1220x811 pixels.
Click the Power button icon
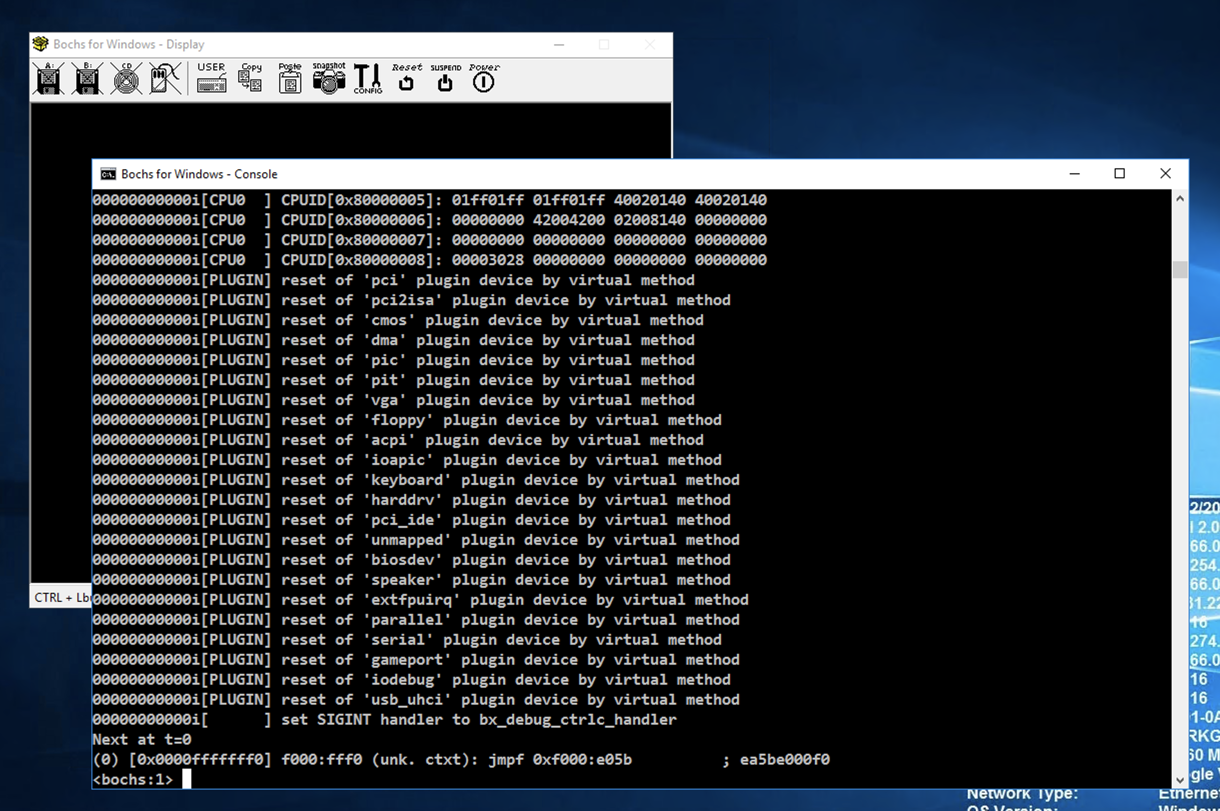tap(484, 78)
